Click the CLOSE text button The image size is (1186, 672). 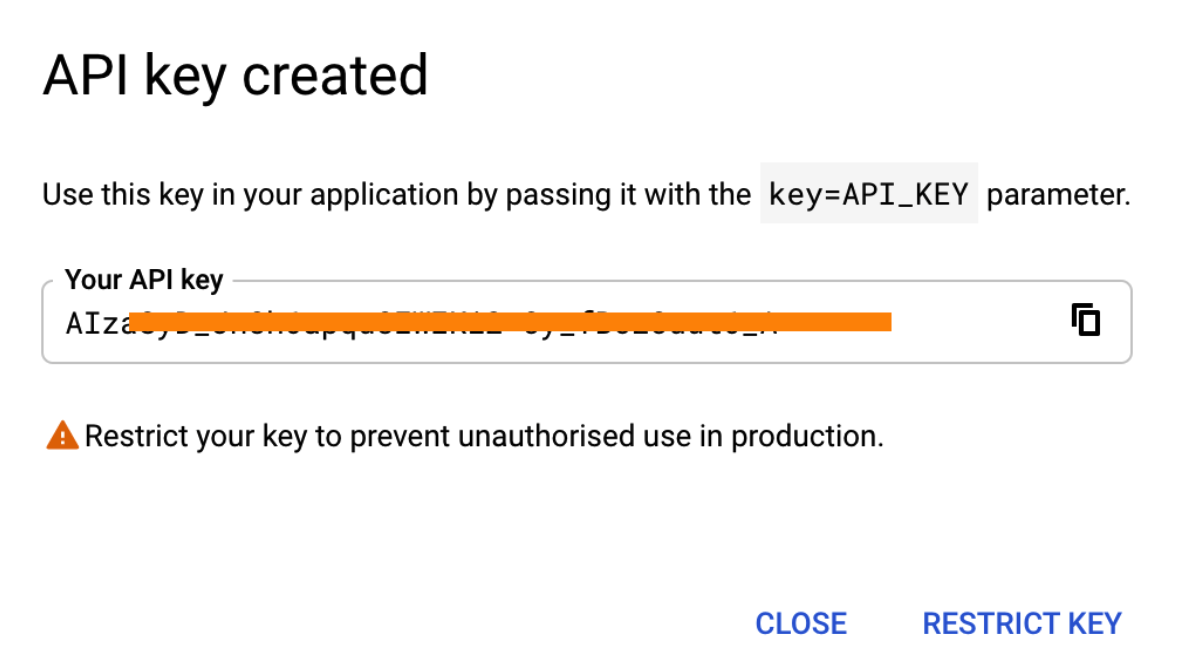pyautogui.click(x=800, y=622)
